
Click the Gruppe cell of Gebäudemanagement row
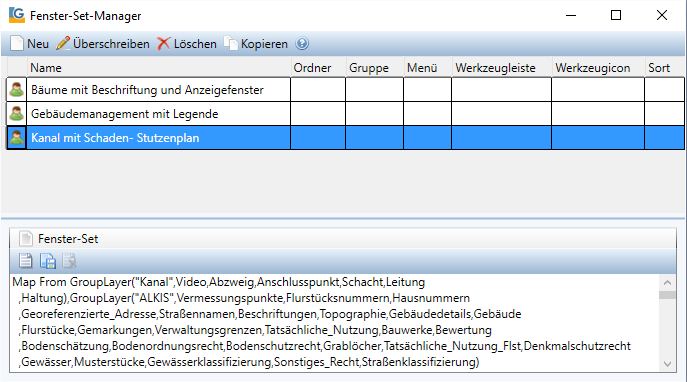[375, 114]
